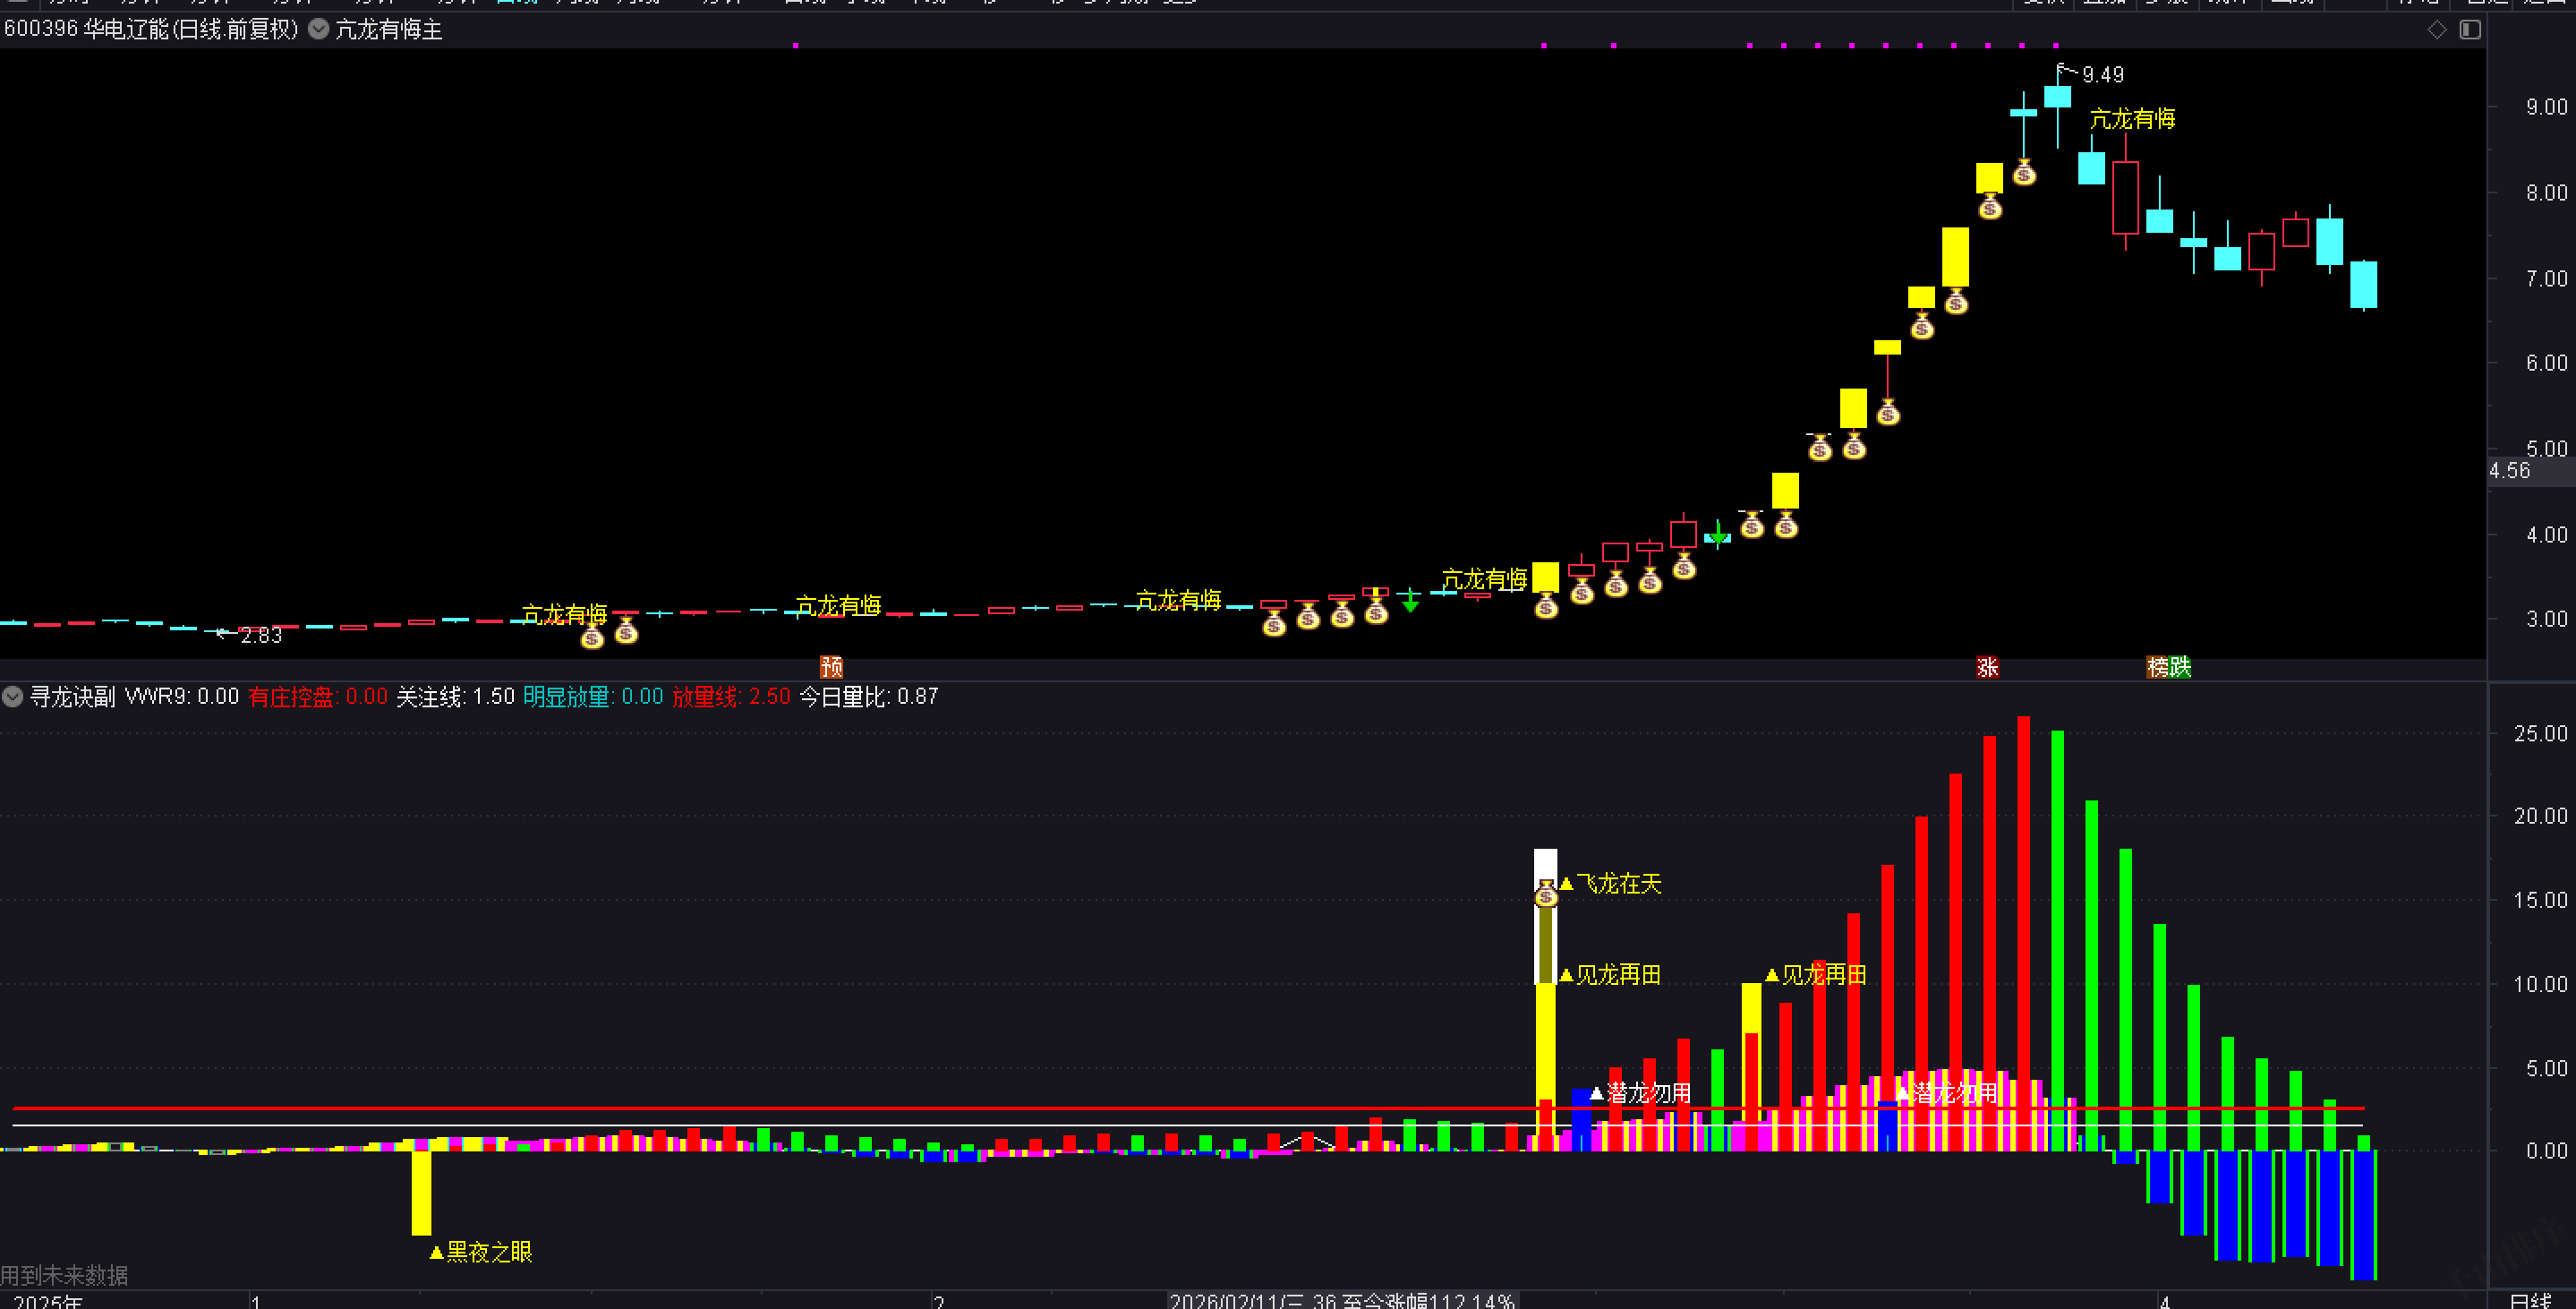
Task: Click the 榜 event marker
Action: click(x=2158, y=667)
